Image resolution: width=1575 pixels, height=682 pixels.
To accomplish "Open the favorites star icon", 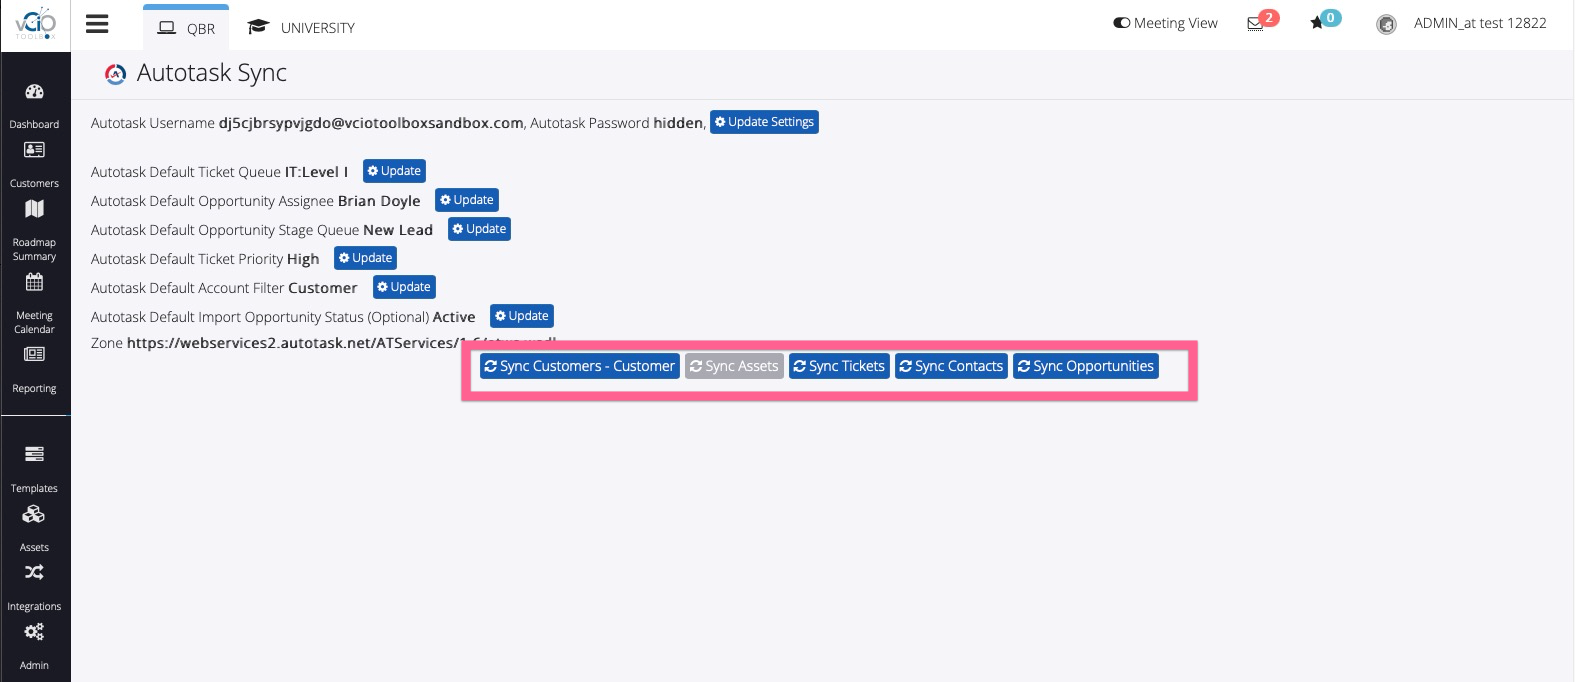I will tap(1316, 23).
